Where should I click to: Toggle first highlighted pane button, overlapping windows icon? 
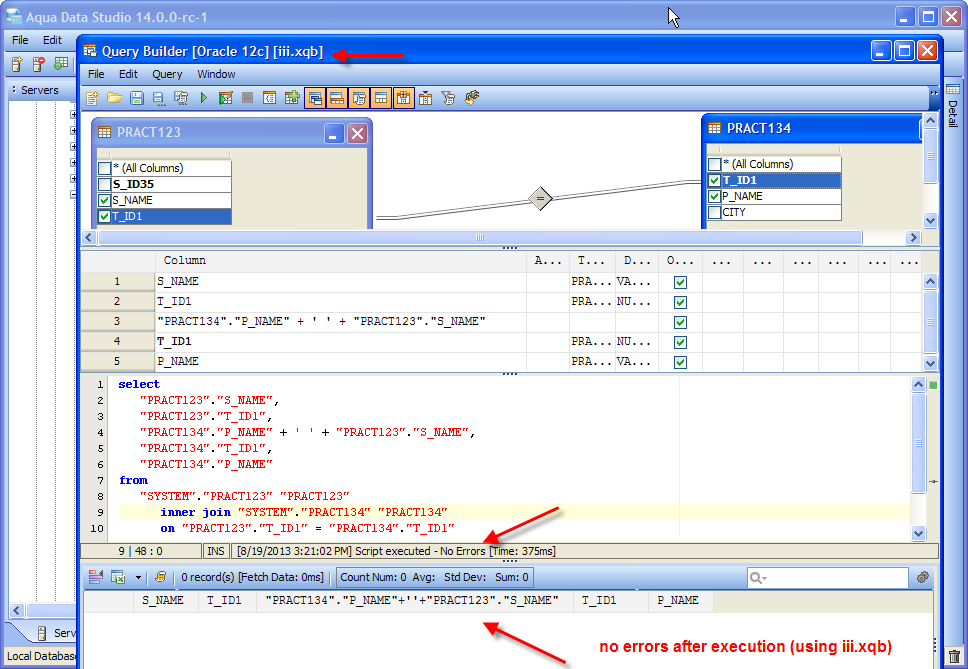(315, 98)
